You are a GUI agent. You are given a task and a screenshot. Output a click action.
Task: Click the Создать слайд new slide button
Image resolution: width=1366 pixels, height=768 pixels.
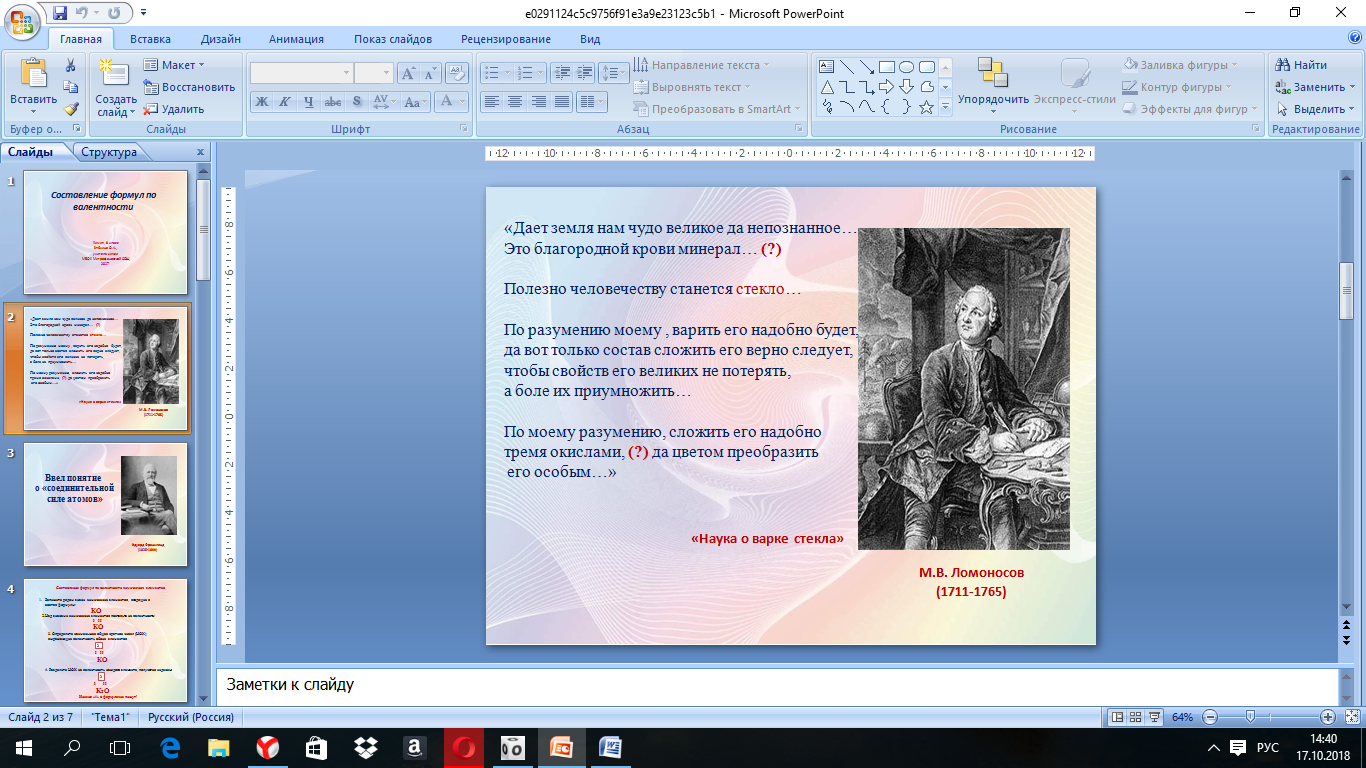(x=116, y=87)
